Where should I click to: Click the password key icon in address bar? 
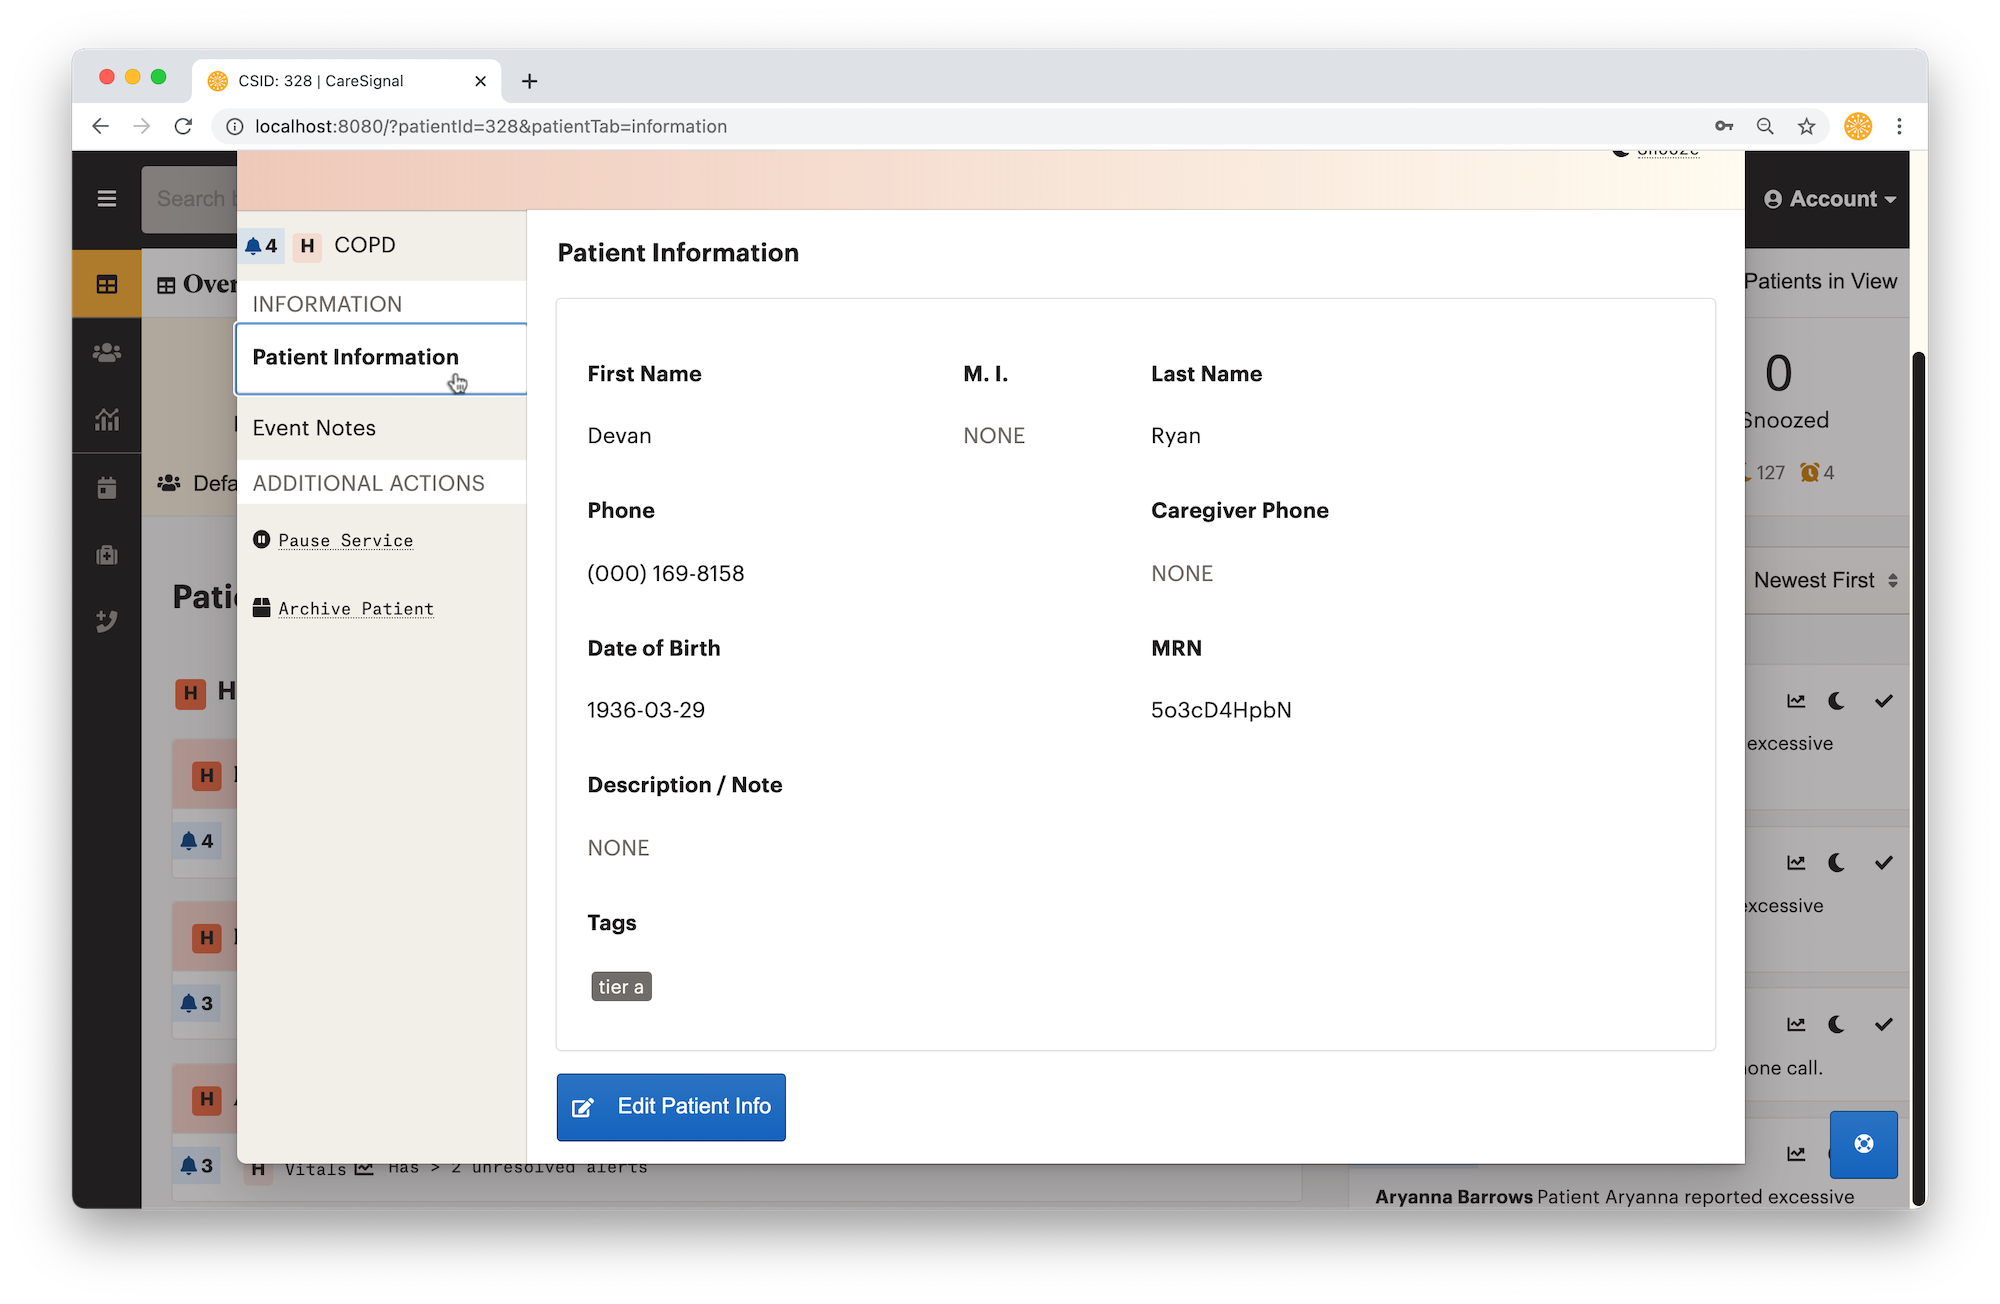click(x=1724, y=126)
